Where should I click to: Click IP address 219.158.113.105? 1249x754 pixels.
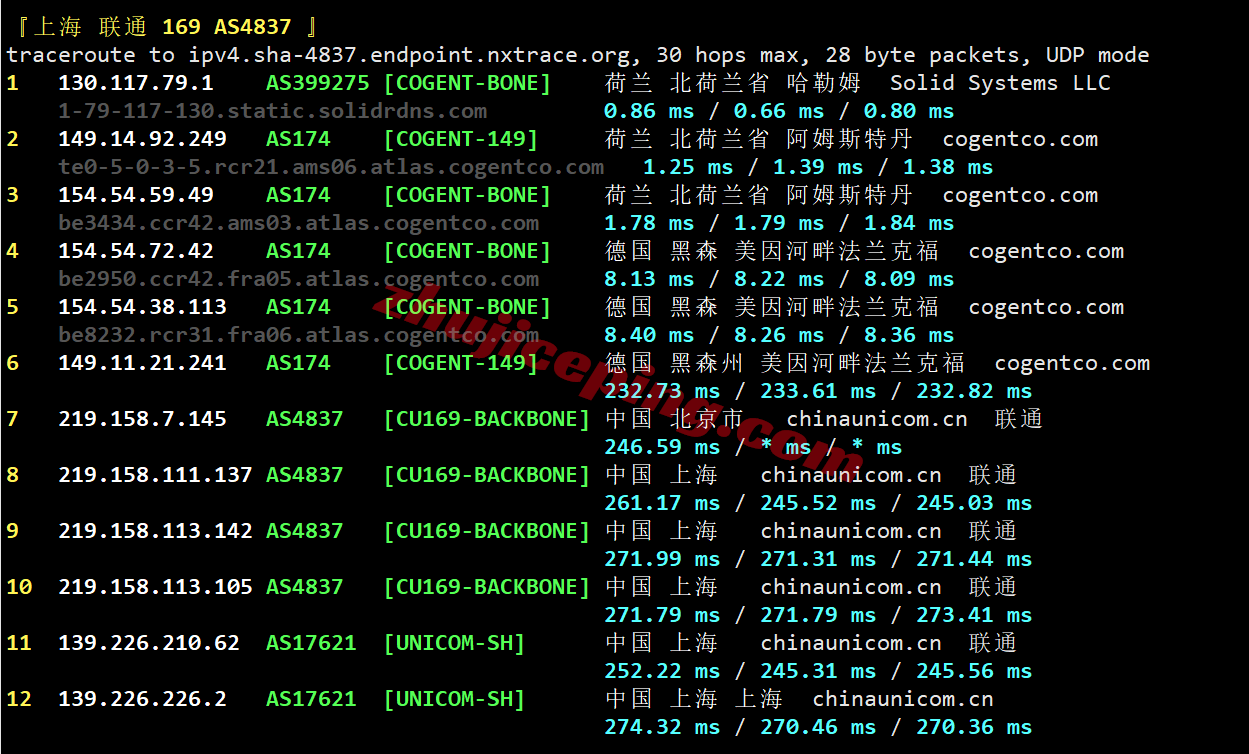(155, 587)
